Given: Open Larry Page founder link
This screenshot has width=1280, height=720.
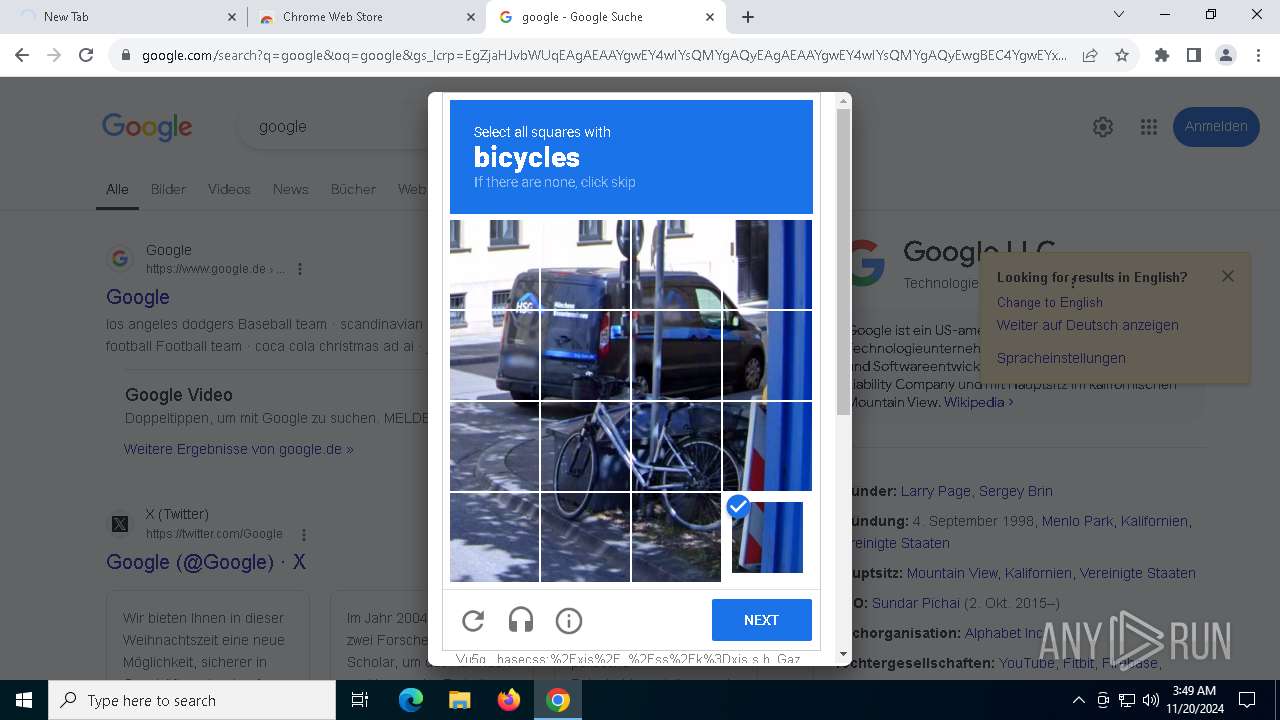Looking at the screenshot, I should pyautogui.click(x=936, y=491).
